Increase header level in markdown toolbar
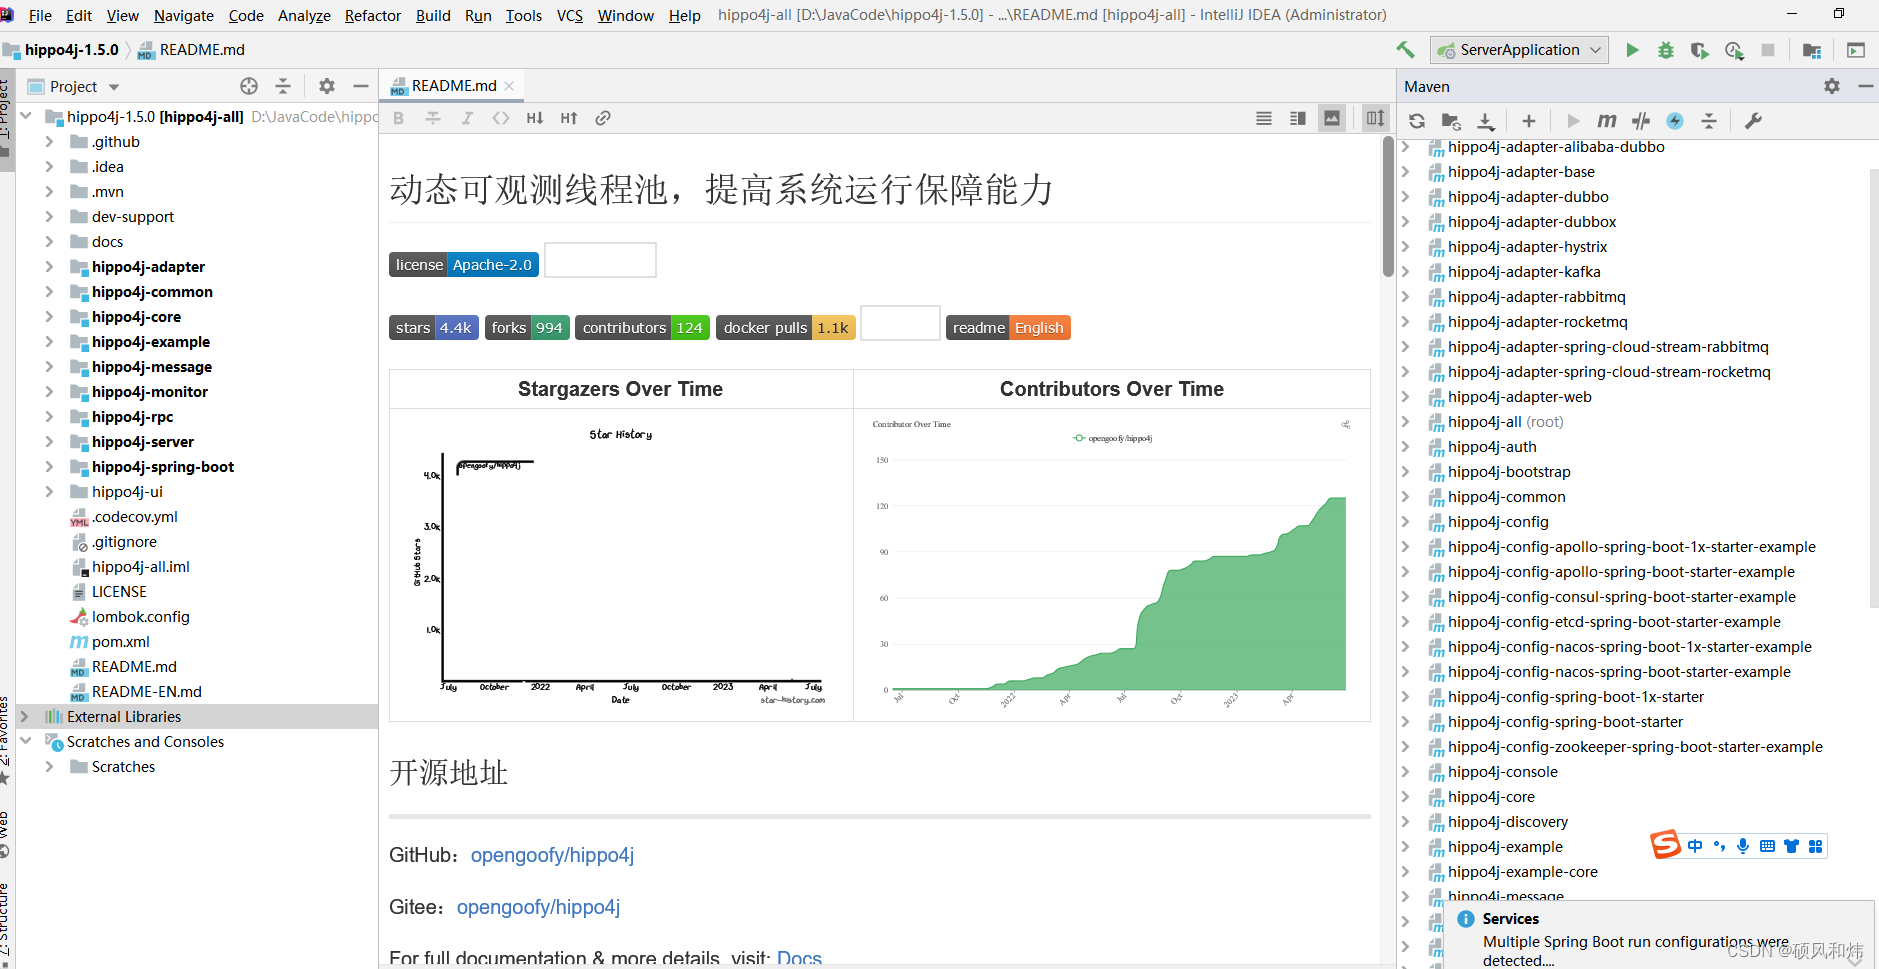This screenshot has width=1879, height=969. pos(569,118)
